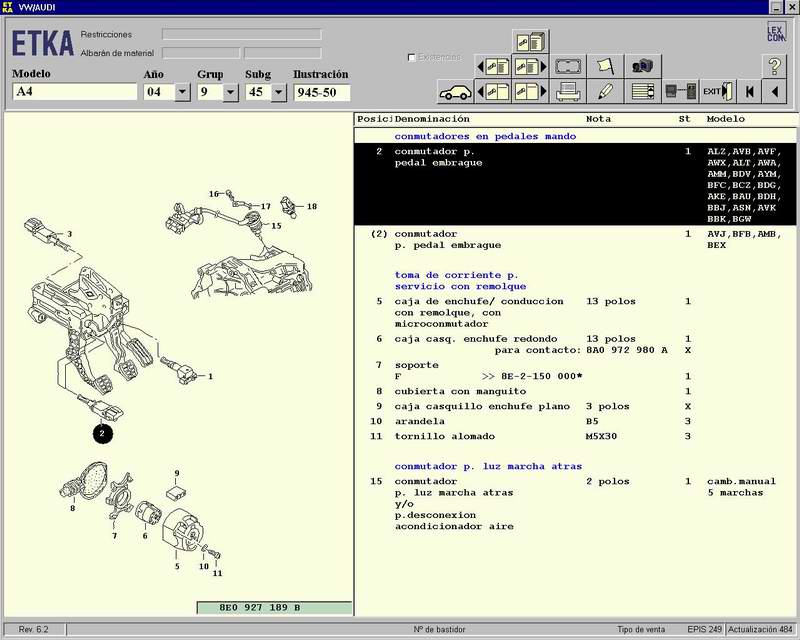Go back with the left arrow icon
This screenshot has height=640, width=800.
point(774,92)
